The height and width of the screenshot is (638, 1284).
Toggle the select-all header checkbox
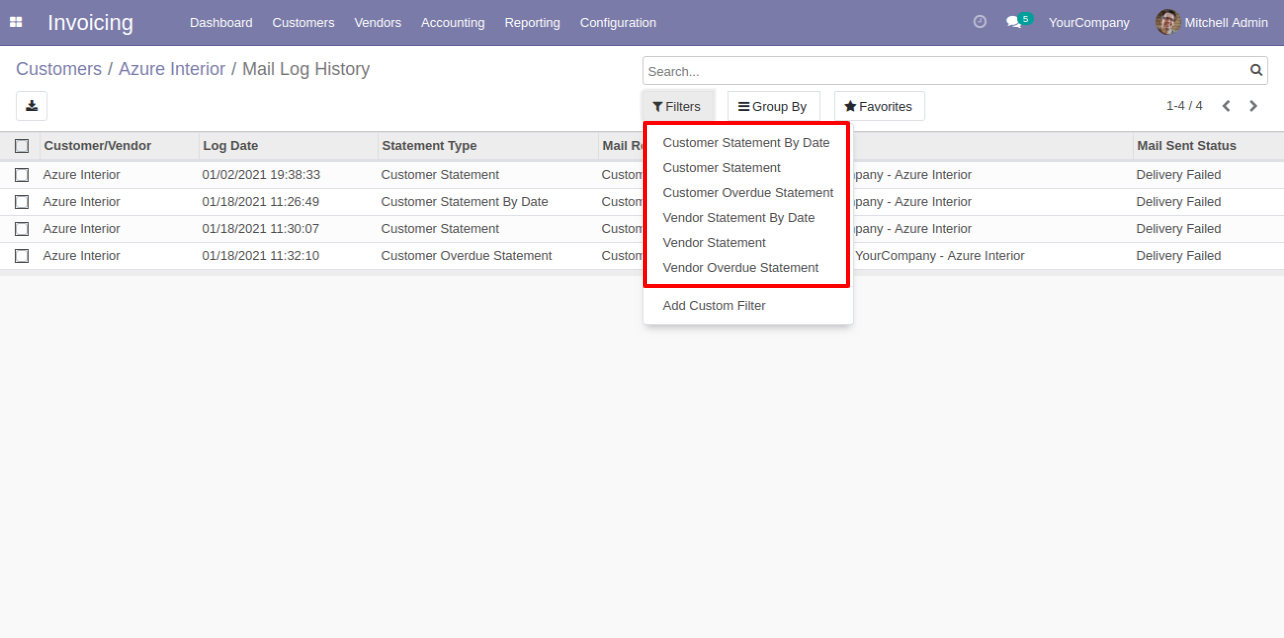(22, 146)
